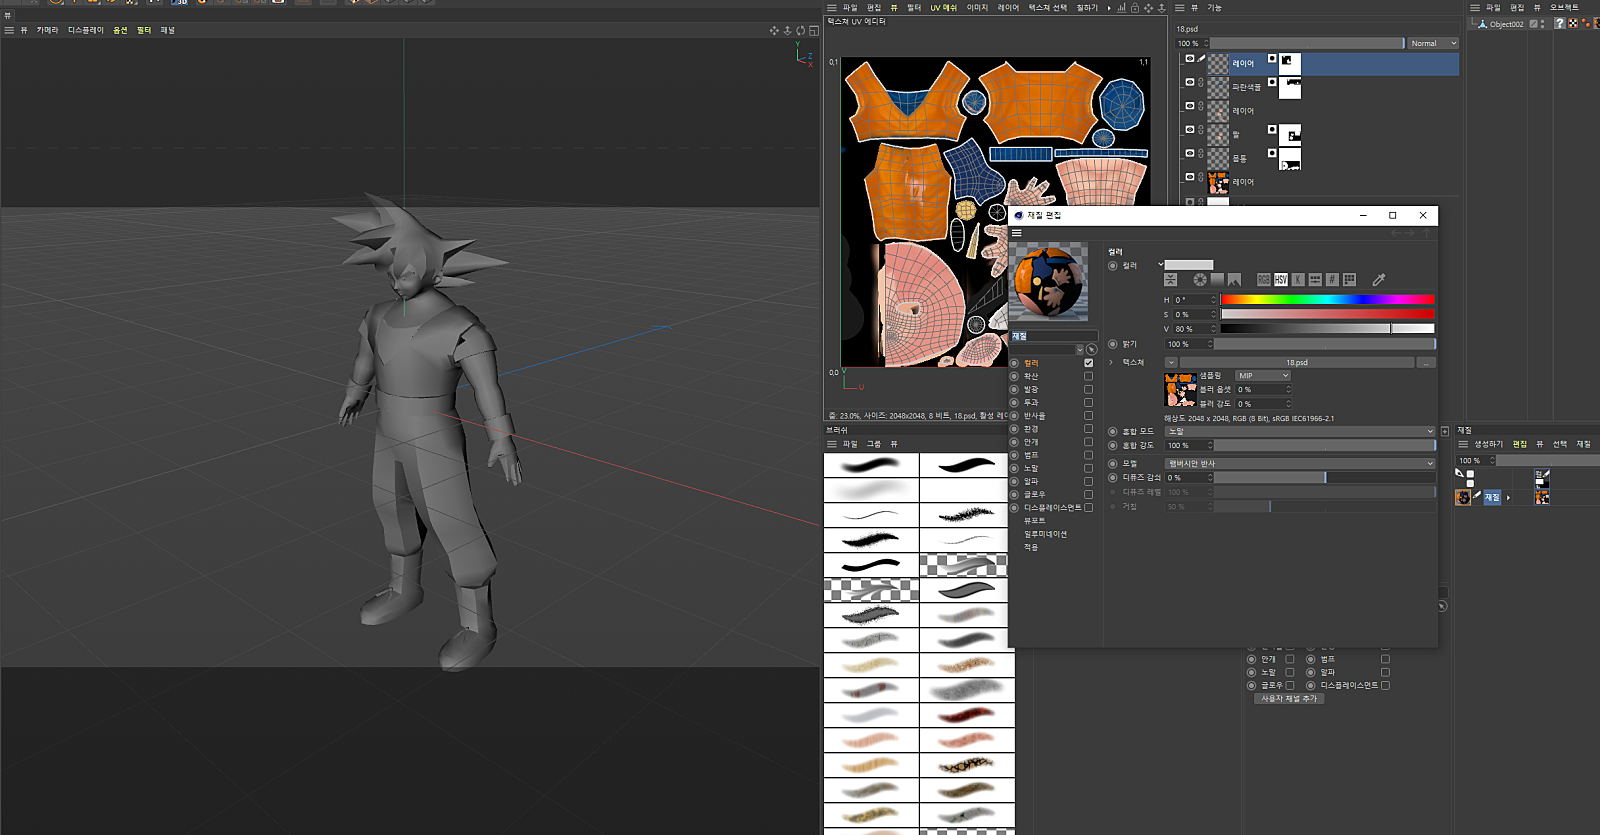Screen dimensions: 1600x835
Task: Click the 사용자 채널 추가 button
Action: tap(1289, 699)
